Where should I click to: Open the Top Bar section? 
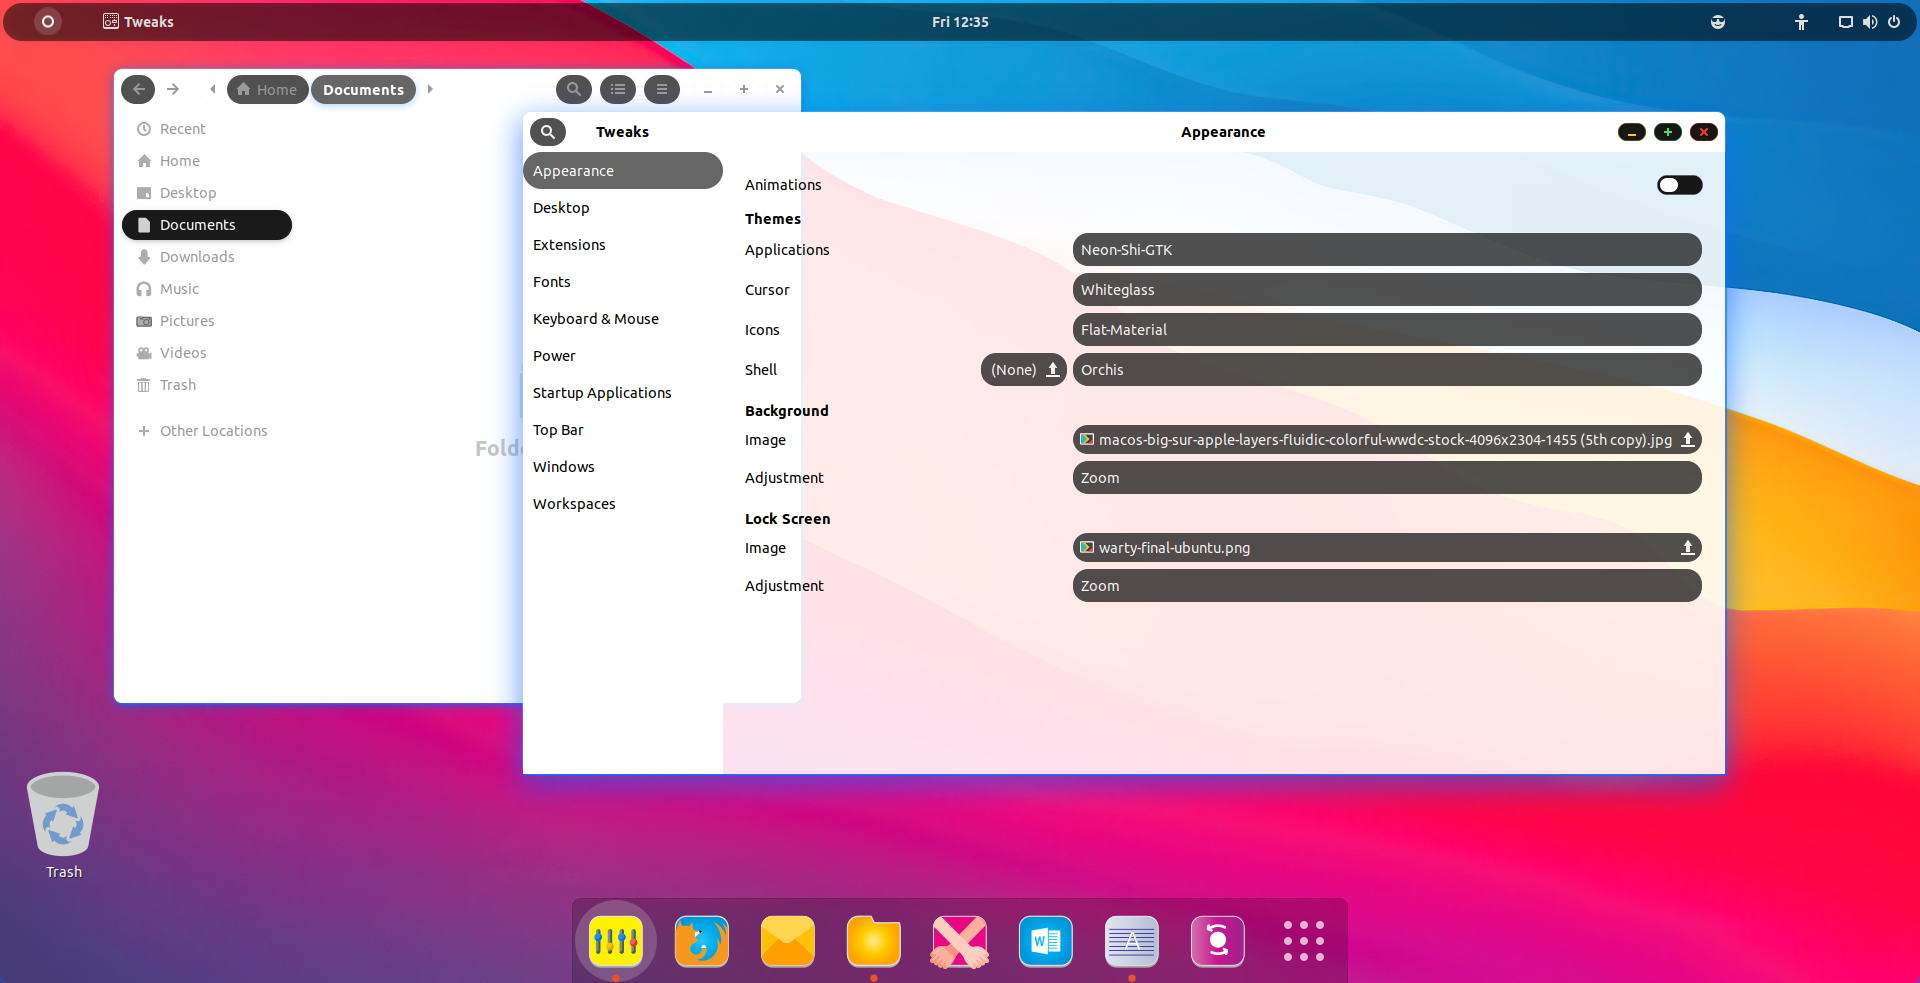point(622,430)
